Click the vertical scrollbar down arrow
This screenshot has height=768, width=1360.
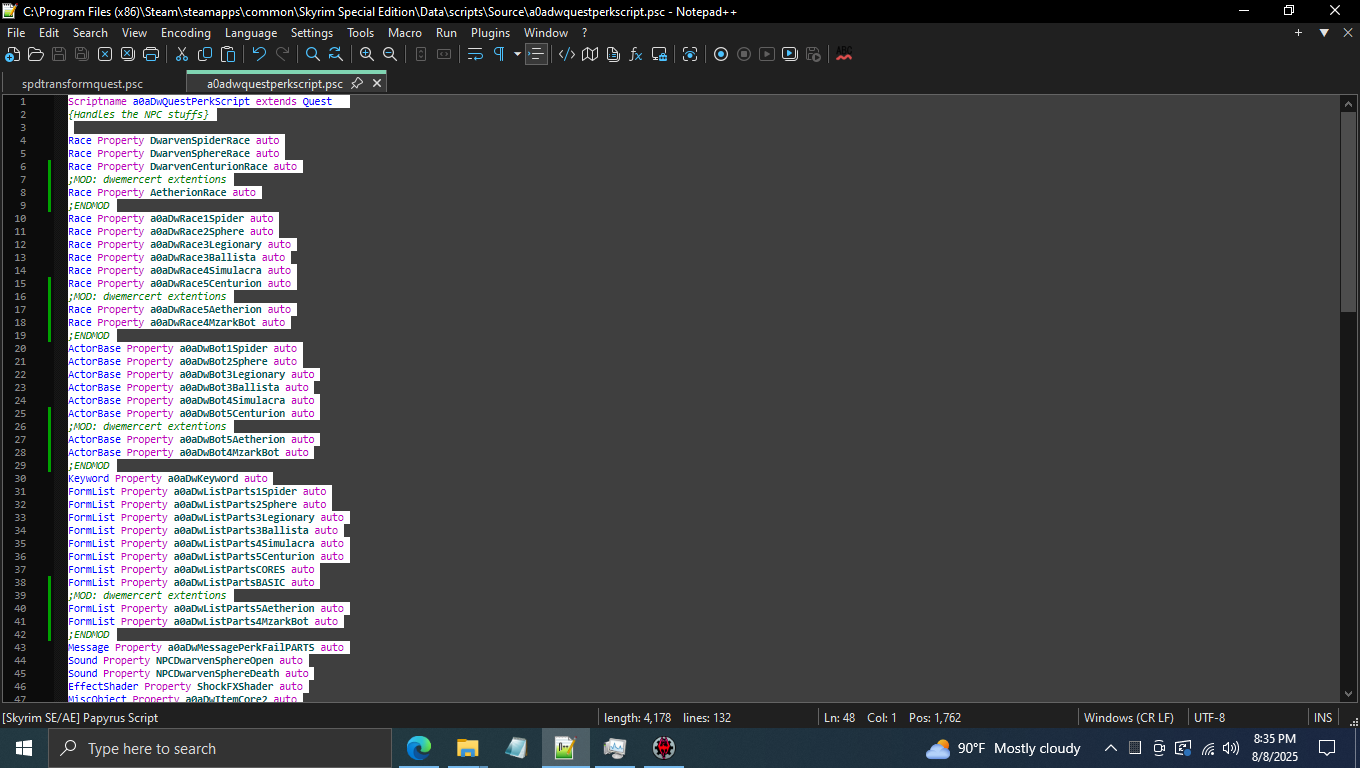(x=1348, y=693)
